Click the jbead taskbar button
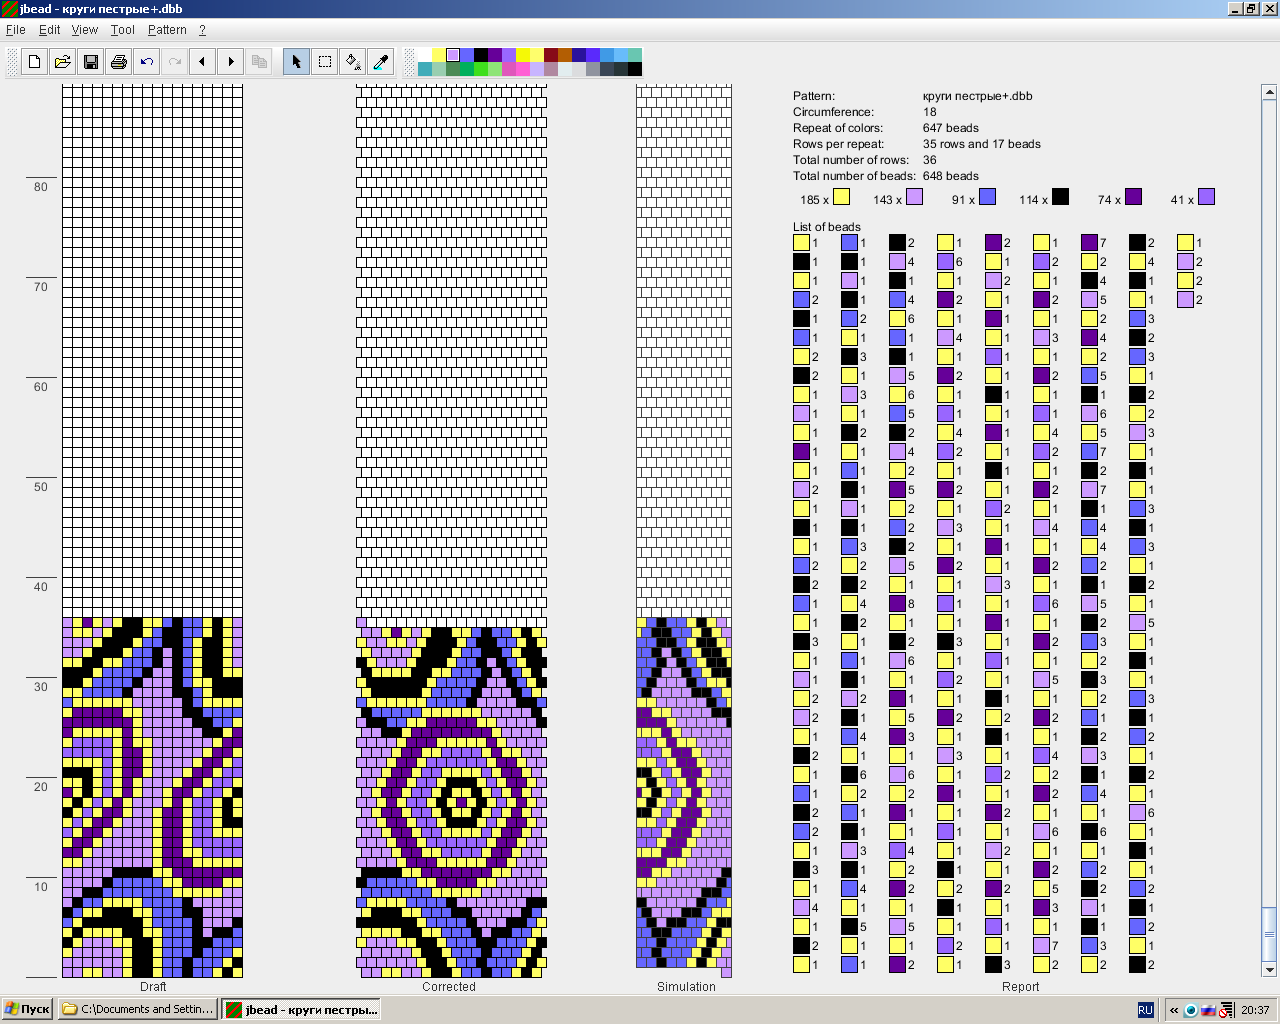The width and height of the screenshot is (1280, 1024). point(302,1009)
